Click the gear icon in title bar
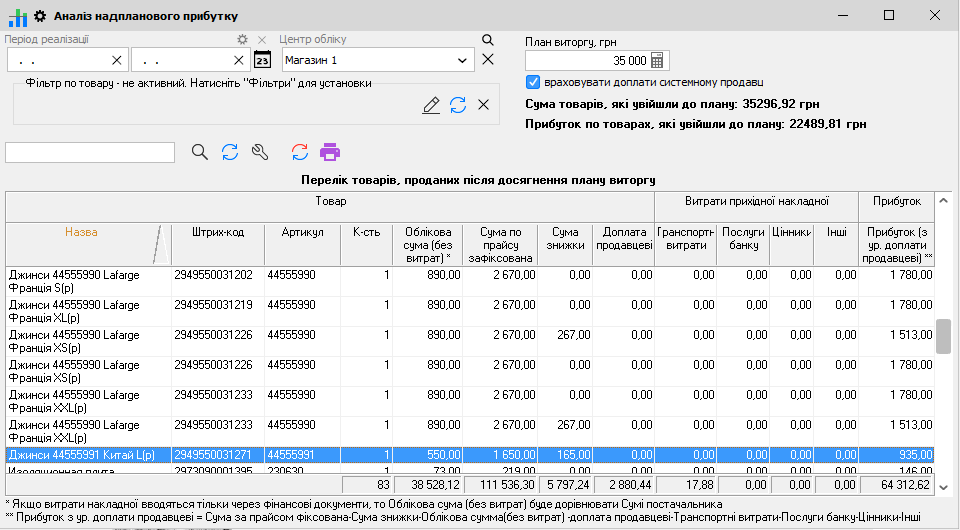The height and width of the screenshot is (530, 960). (x=40, y=16)
